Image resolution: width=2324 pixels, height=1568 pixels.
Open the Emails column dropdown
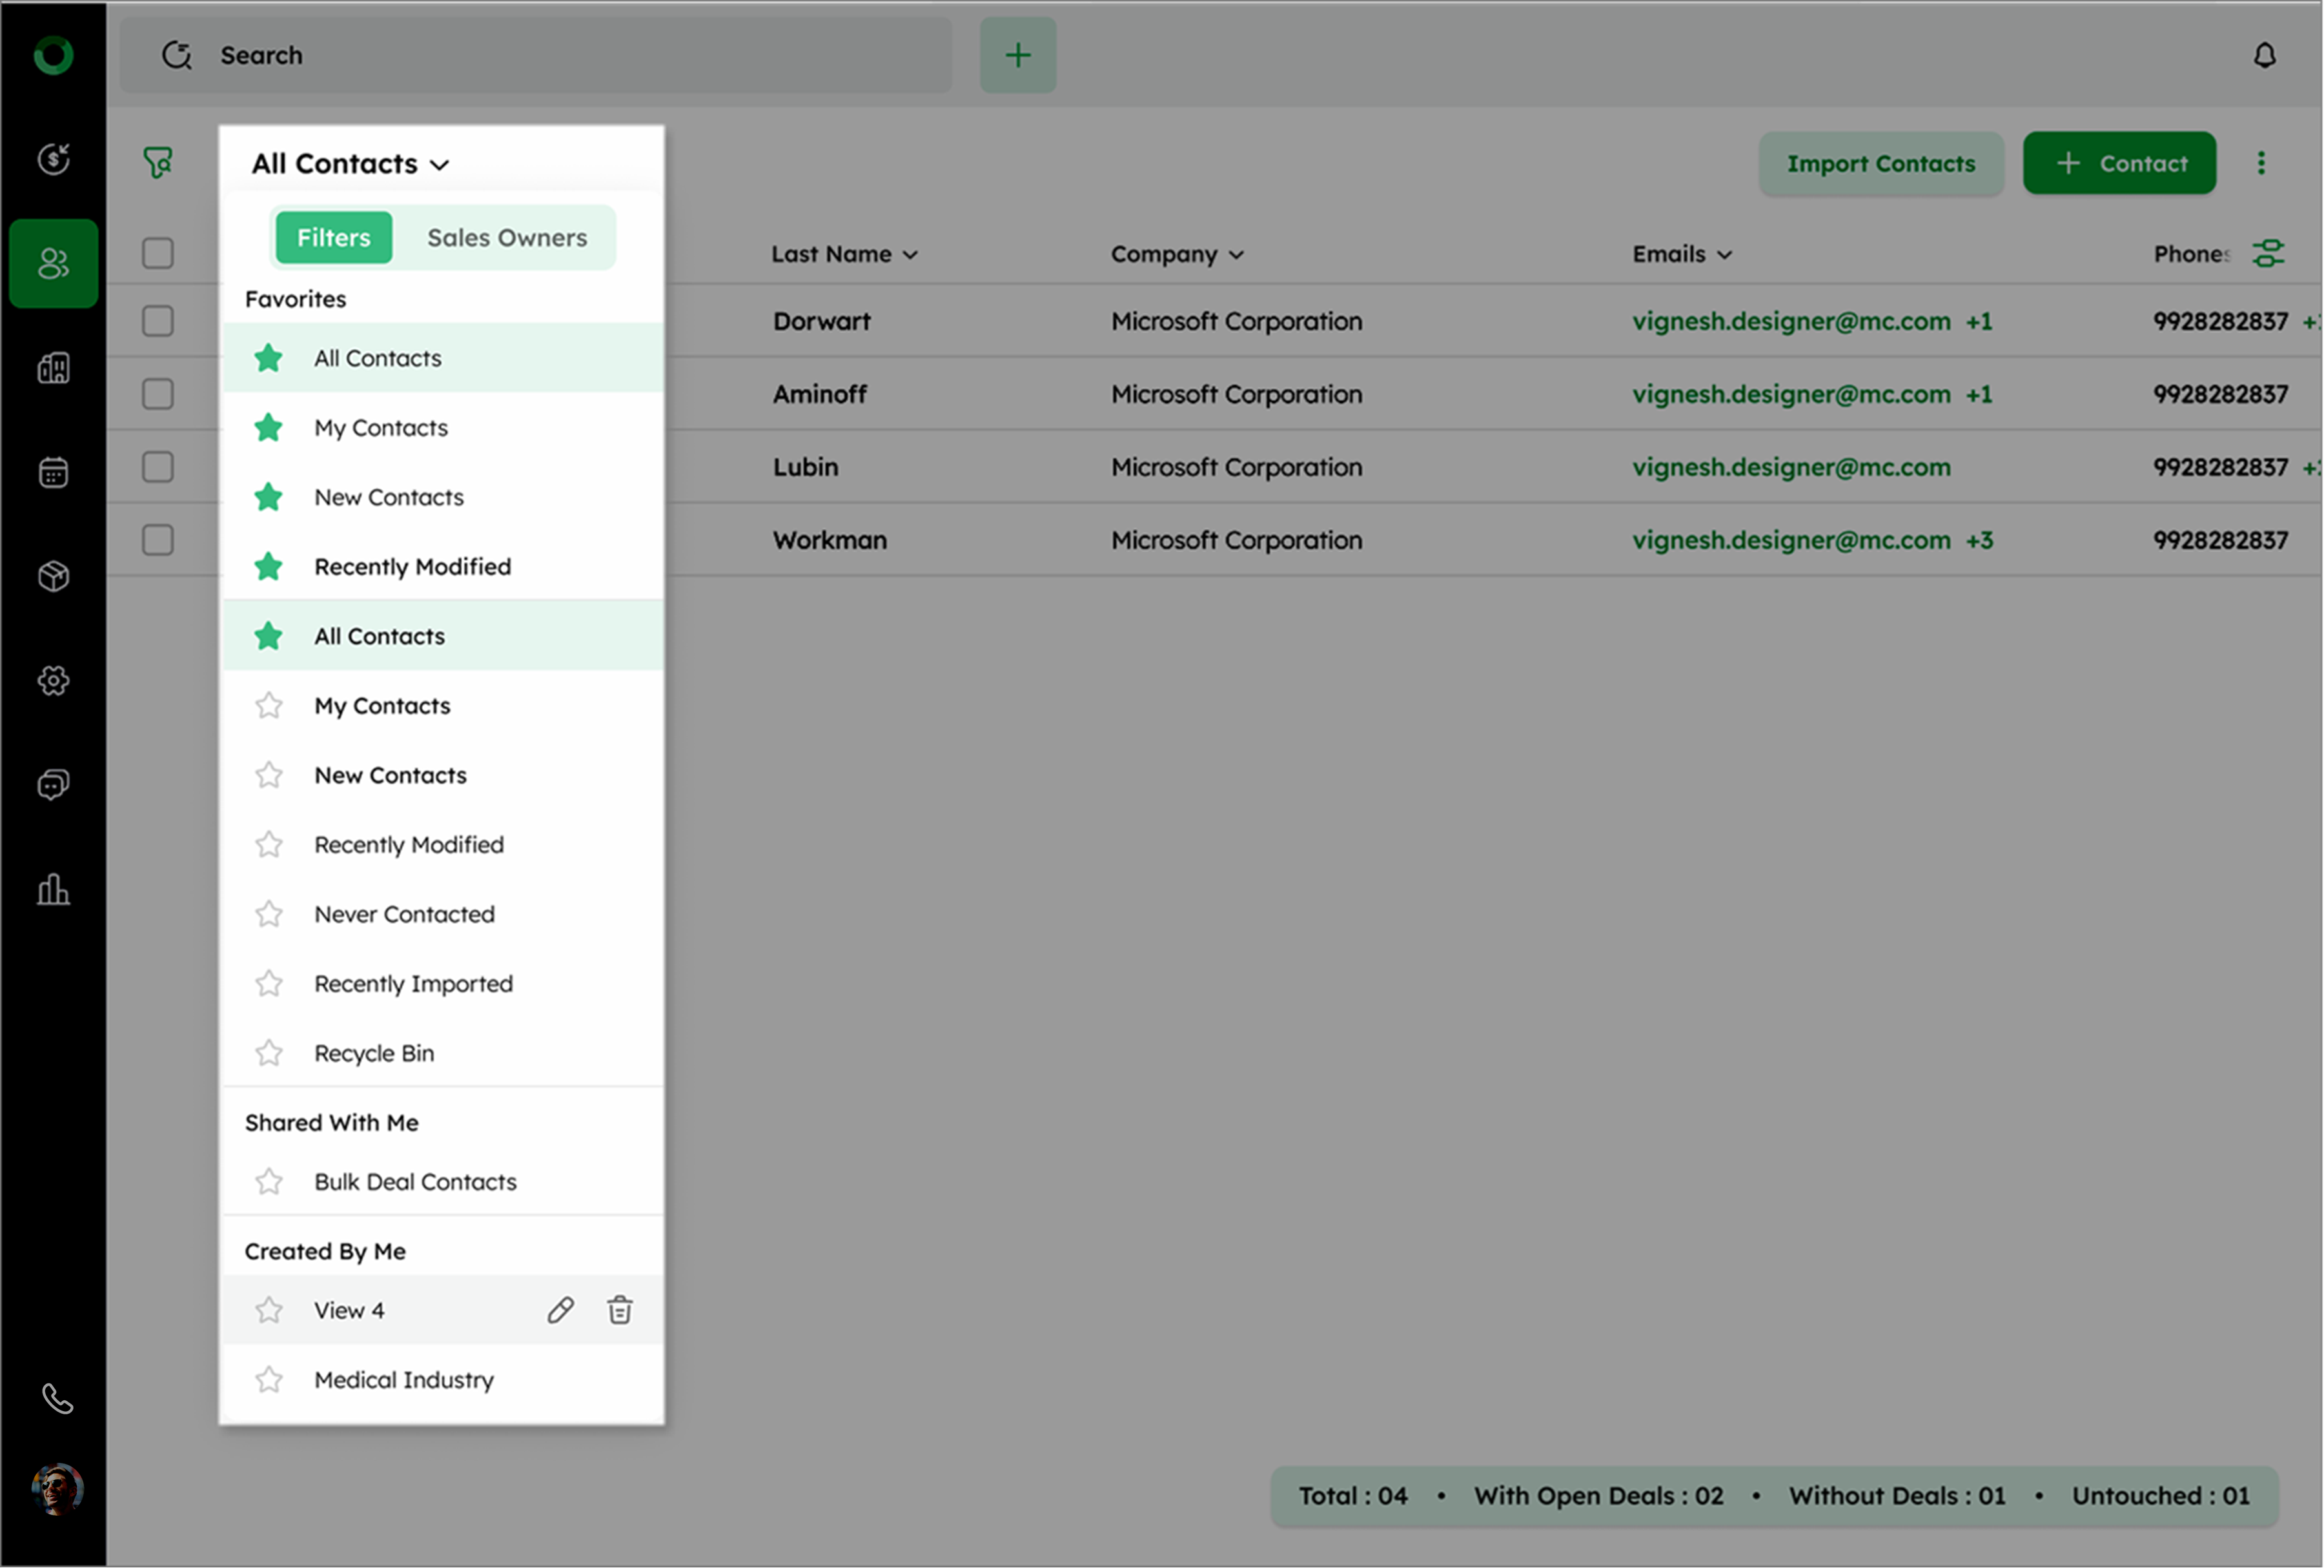pyautogui.click(x=1724, y=255)
